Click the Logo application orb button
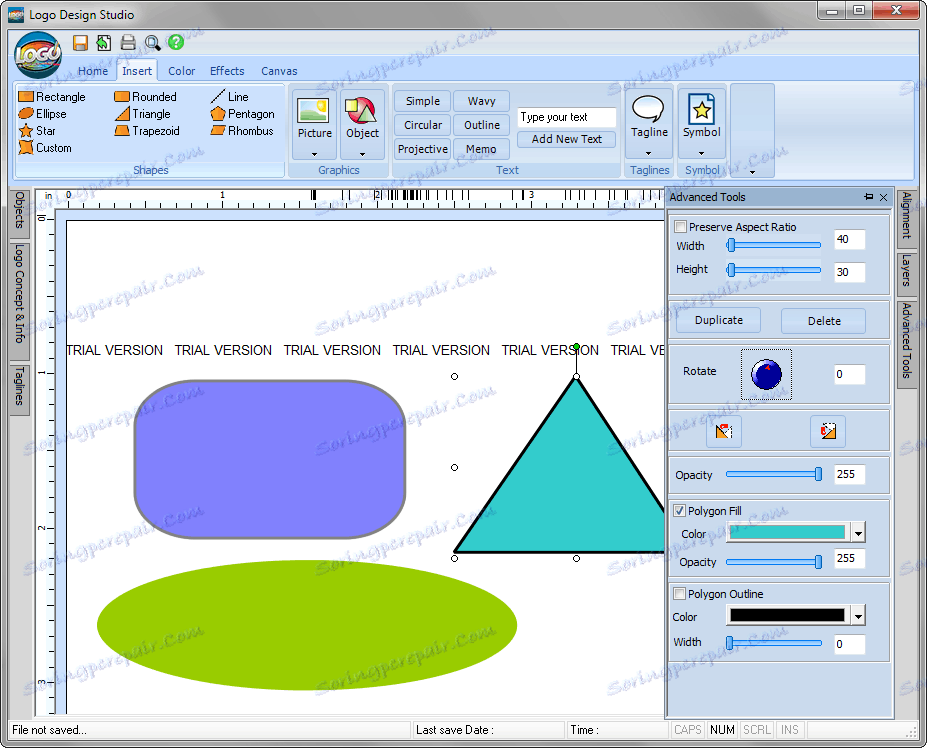Viewport: 927px width, 748px height. [x=38, y=55]
